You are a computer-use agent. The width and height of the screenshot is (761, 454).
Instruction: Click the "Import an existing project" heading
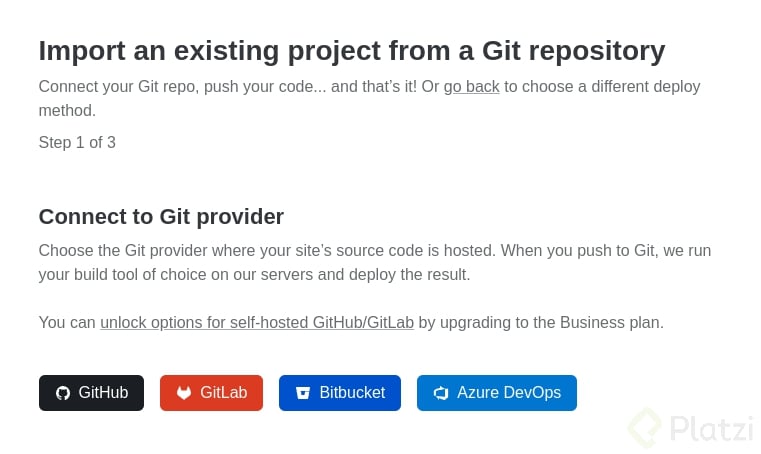pos(352,50)
